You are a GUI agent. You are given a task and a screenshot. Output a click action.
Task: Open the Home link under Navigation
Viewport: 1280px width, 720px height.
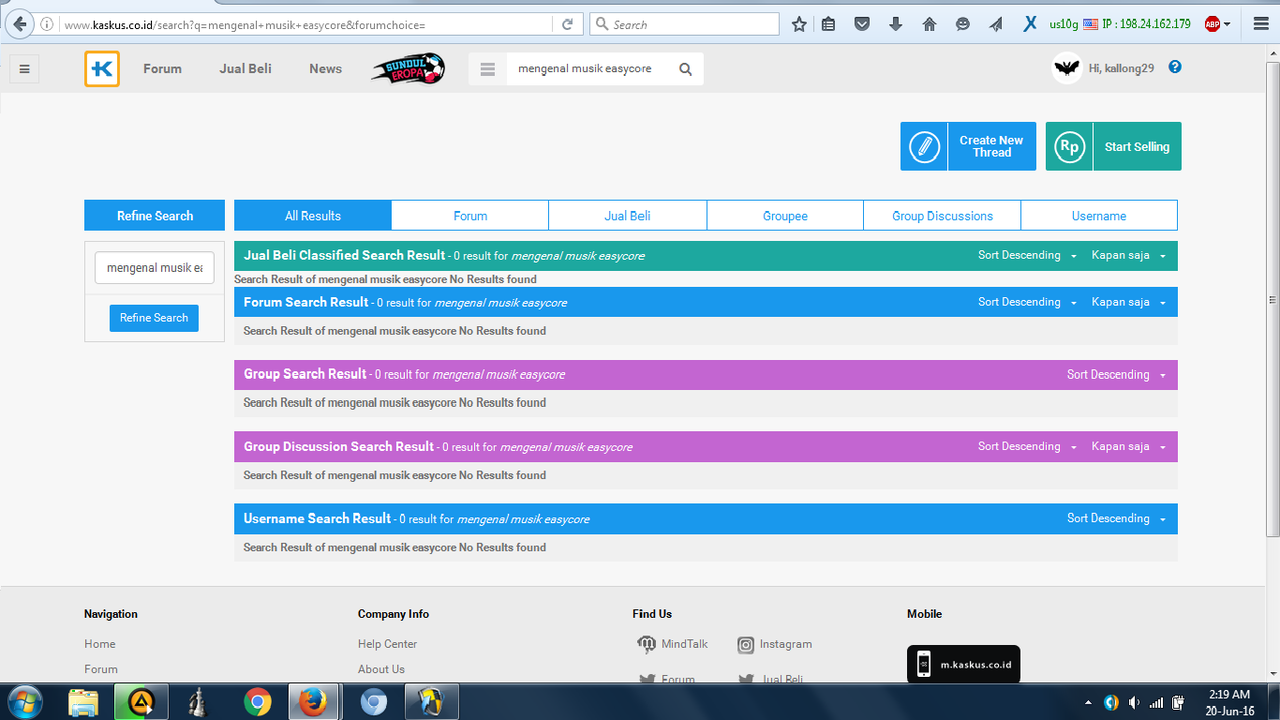pos(100,644)
